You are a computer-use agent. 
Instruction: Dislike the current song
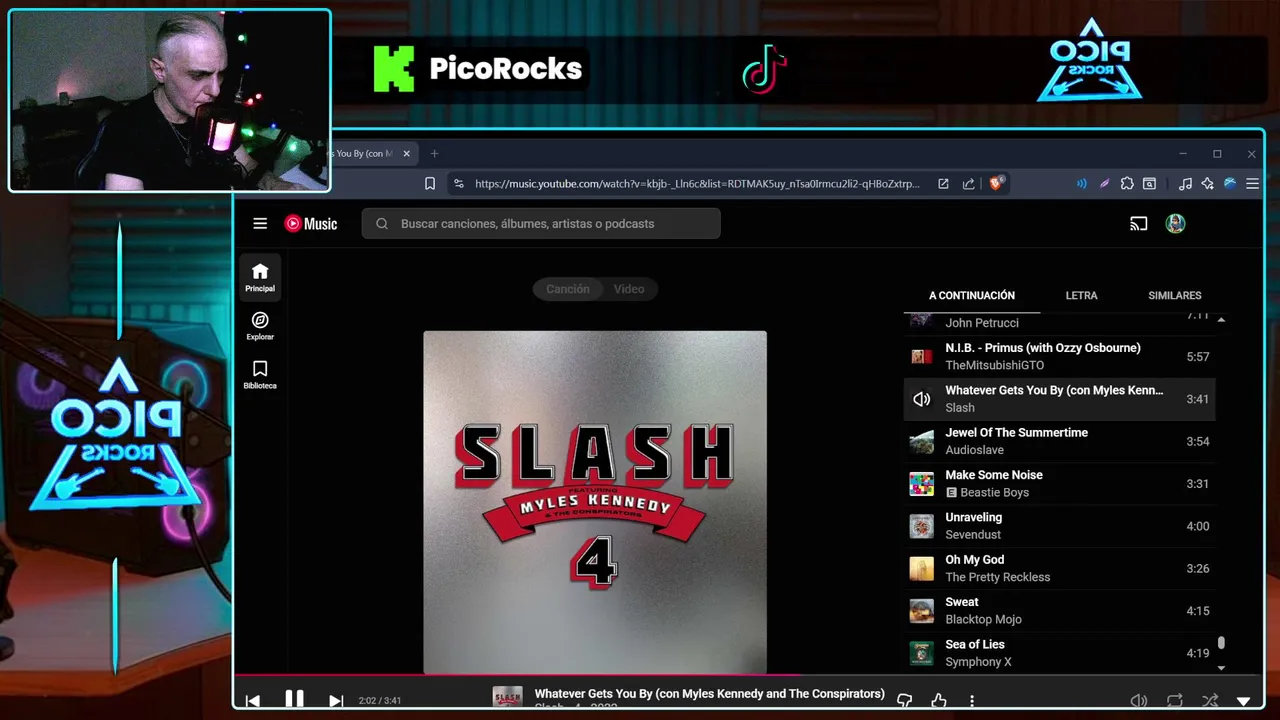click(x=905, y=701)
